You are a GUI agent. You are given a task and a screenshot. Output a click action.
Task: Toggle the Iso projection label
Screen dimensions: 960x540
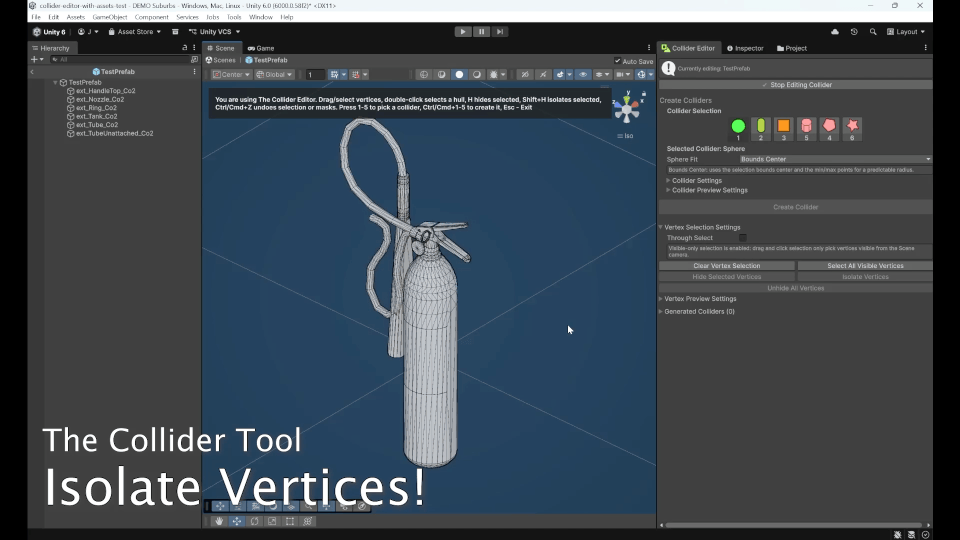pos(626,136)
